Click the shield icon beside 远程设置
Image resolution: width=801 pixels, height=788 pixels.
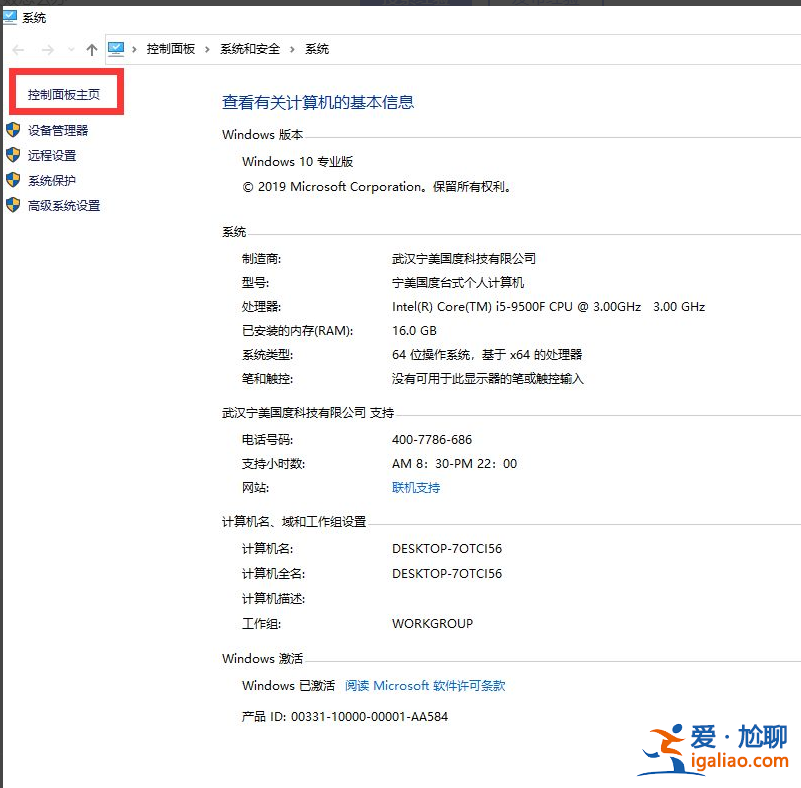(11, 155)
